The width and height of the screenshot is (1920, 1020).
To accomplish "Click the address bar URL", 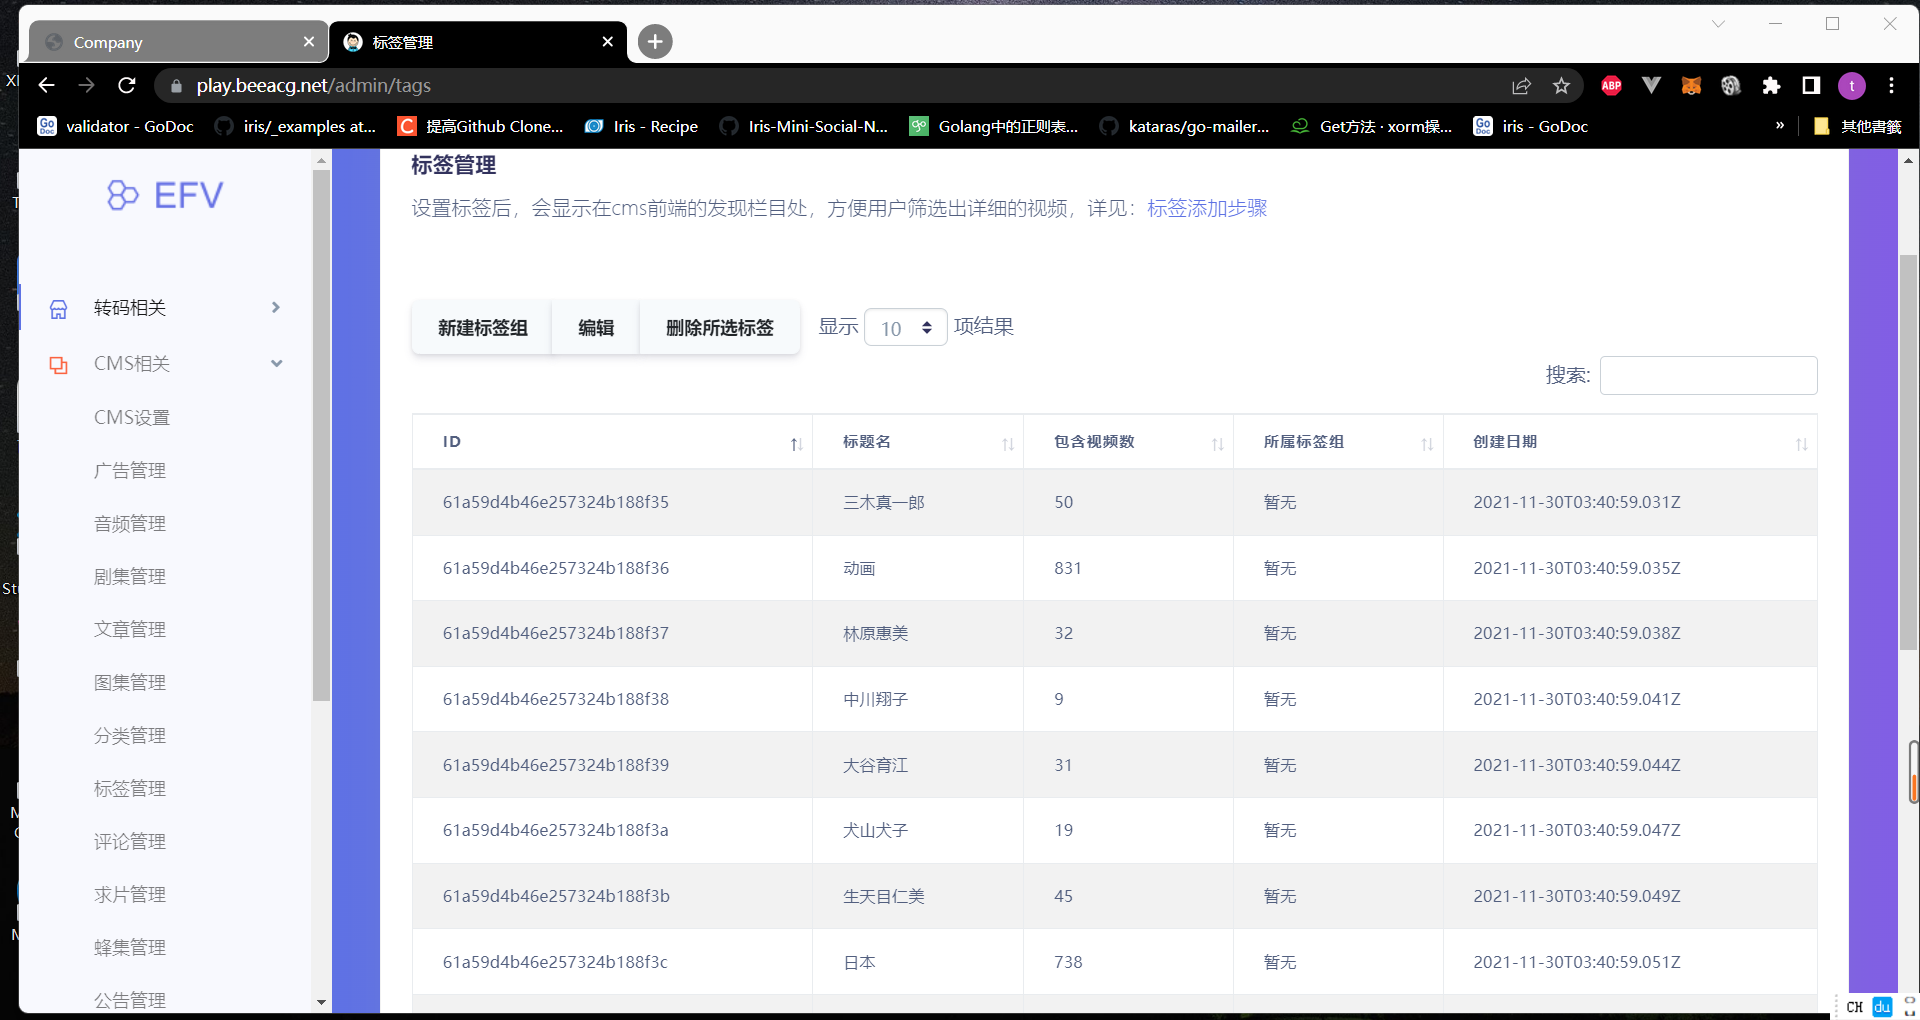I will (x=314, y=86).
